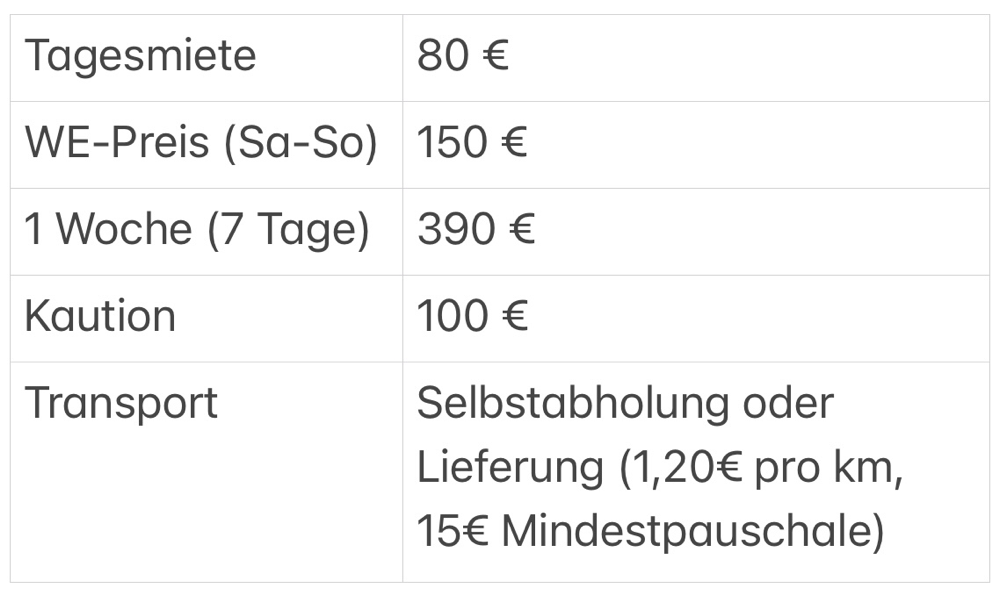1000x603 pixels.
Task: Click the 390 € weekly price
Action: coord(476,229)
